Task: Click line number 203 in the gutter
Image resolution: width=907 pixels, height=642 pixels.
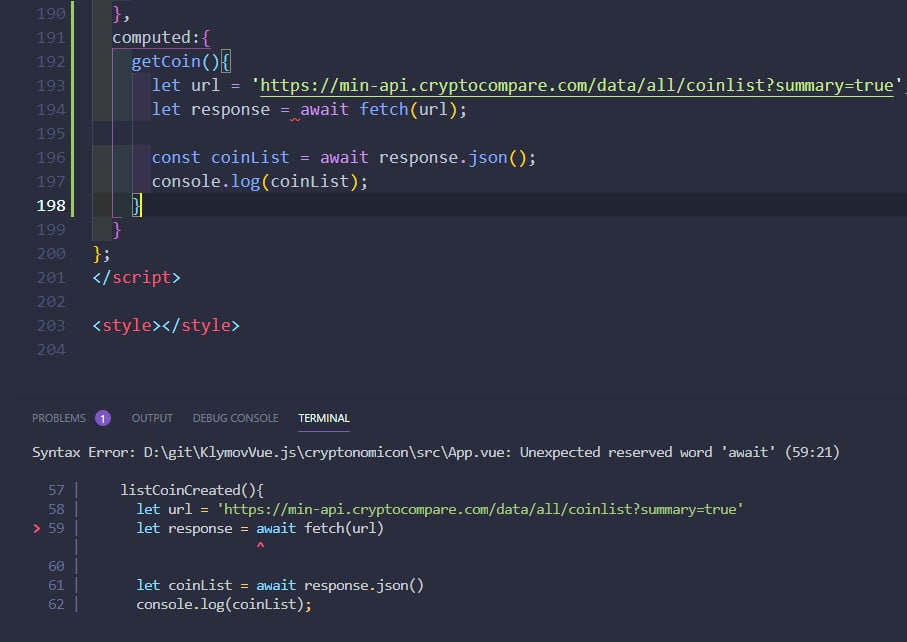Action: coord(51,326)
